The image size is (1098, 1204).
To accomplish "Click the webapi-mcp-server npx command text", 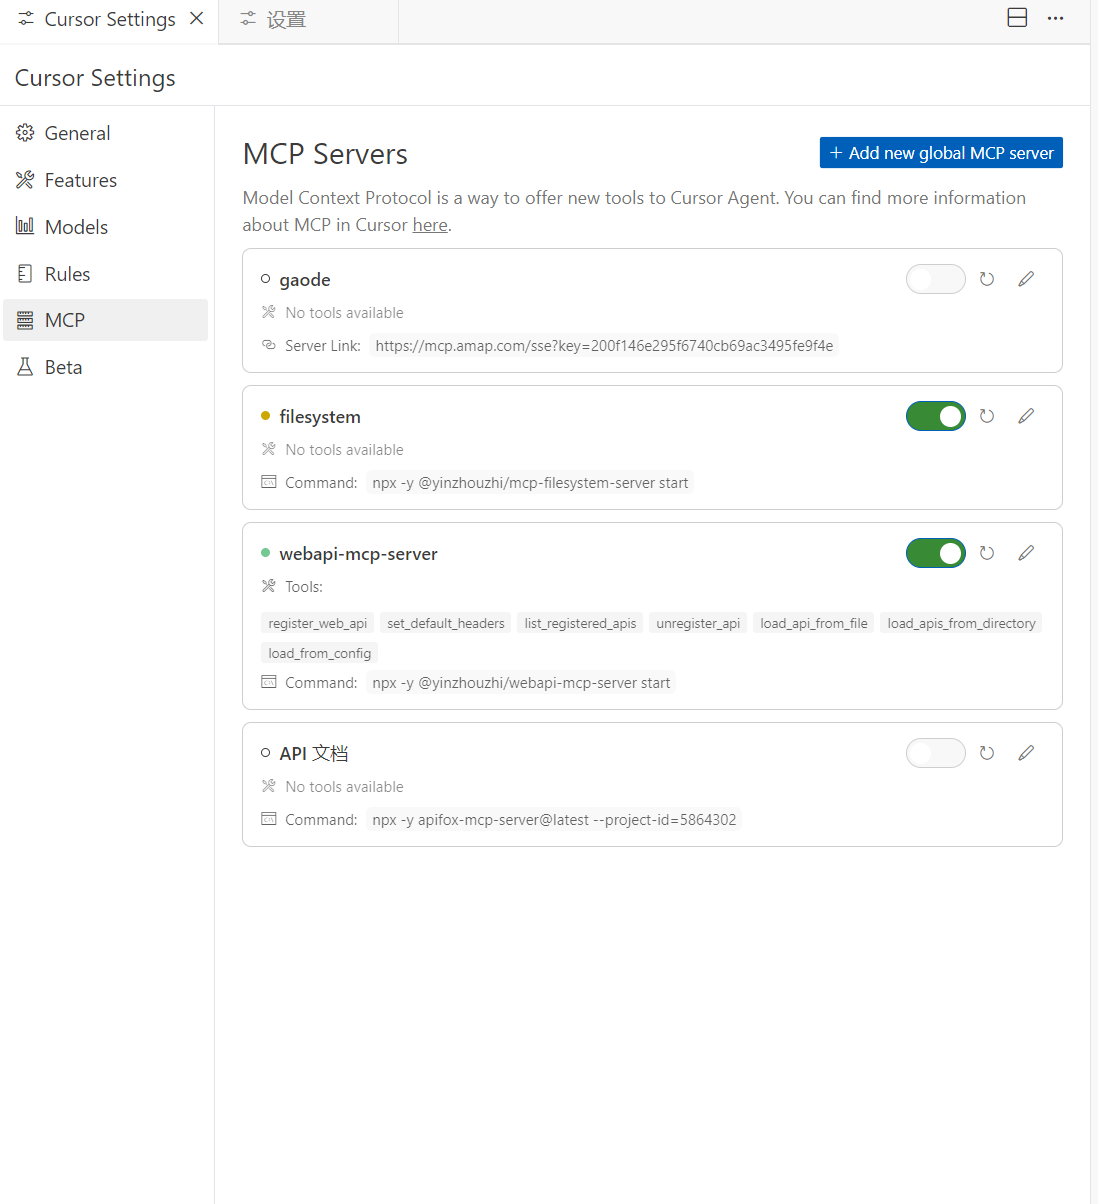I will [x=521, y=683].
